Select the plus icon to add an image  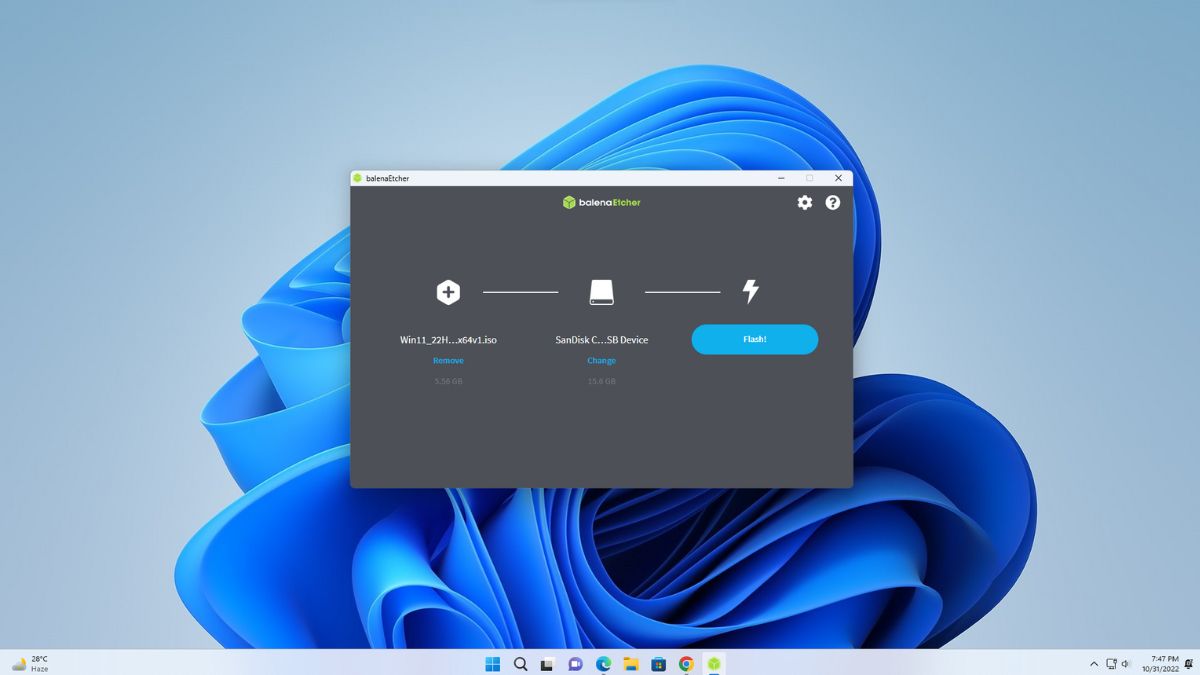coord(448,292)
